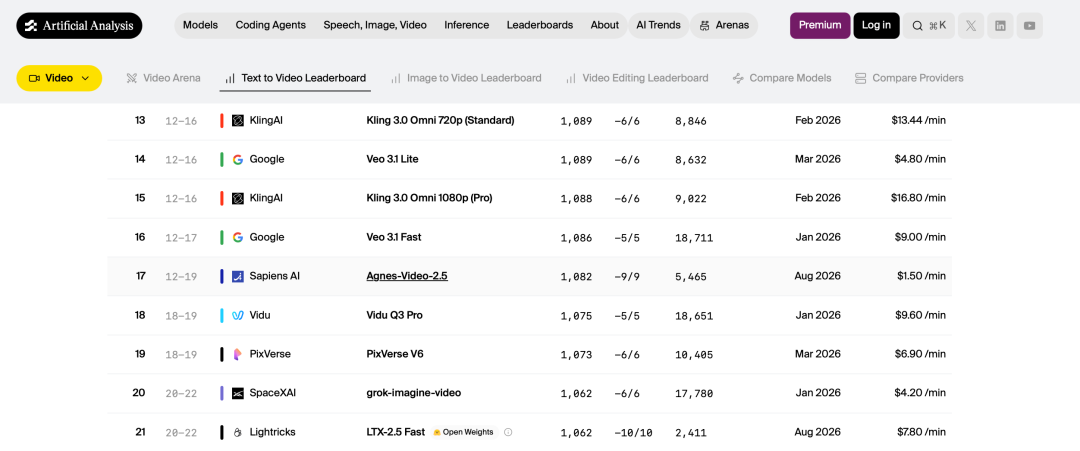Click the 2,411 appearances value
This screenshot has width=1080, height=451.
point(690,433)
